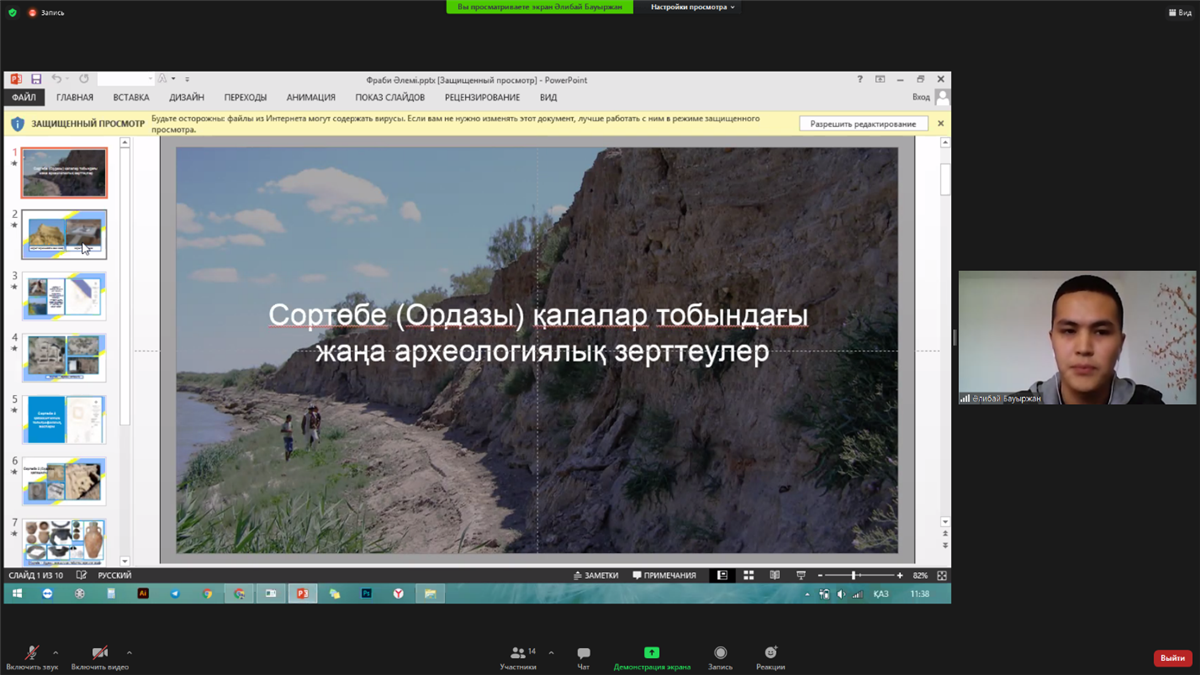This screenshot has width=1200, height=675.
Task: Click the save icon in PowerPoint title bar
Action: [36, 79]
